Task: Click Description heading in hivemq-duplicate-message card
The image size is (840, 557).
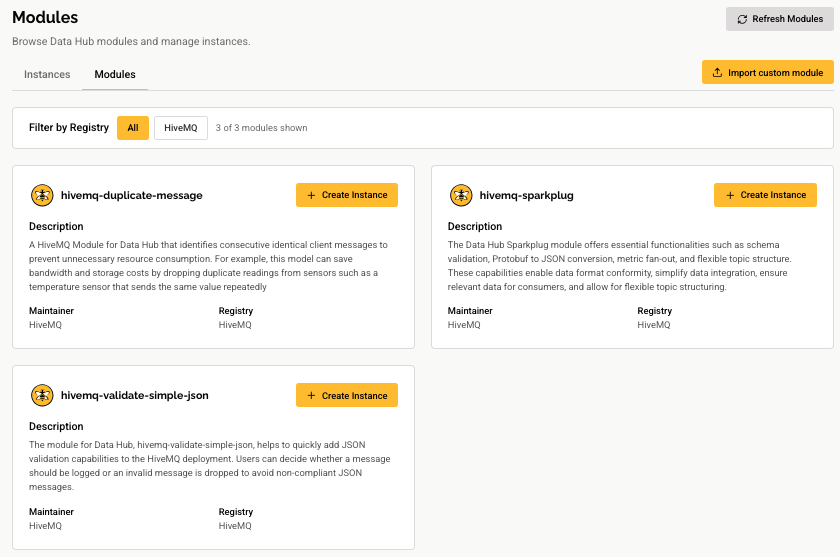Action: (x=56, y=227)
